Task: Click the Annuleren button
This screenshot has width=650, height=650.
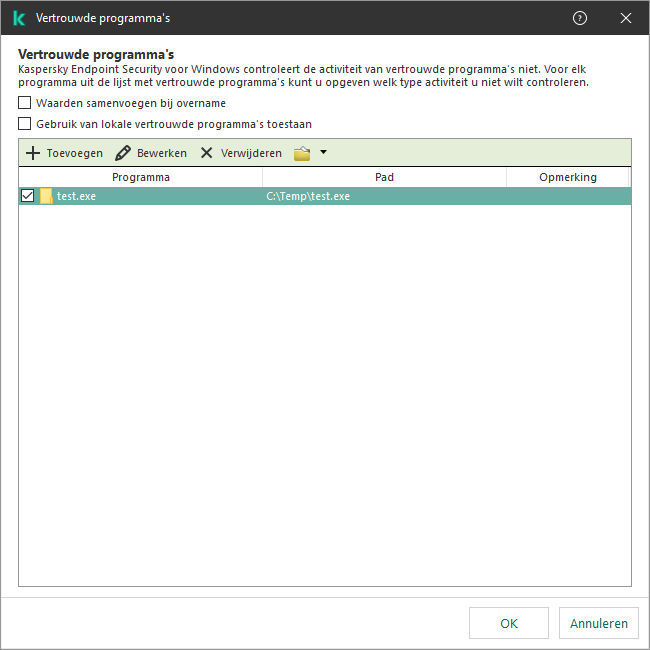Action: [599, 623]
